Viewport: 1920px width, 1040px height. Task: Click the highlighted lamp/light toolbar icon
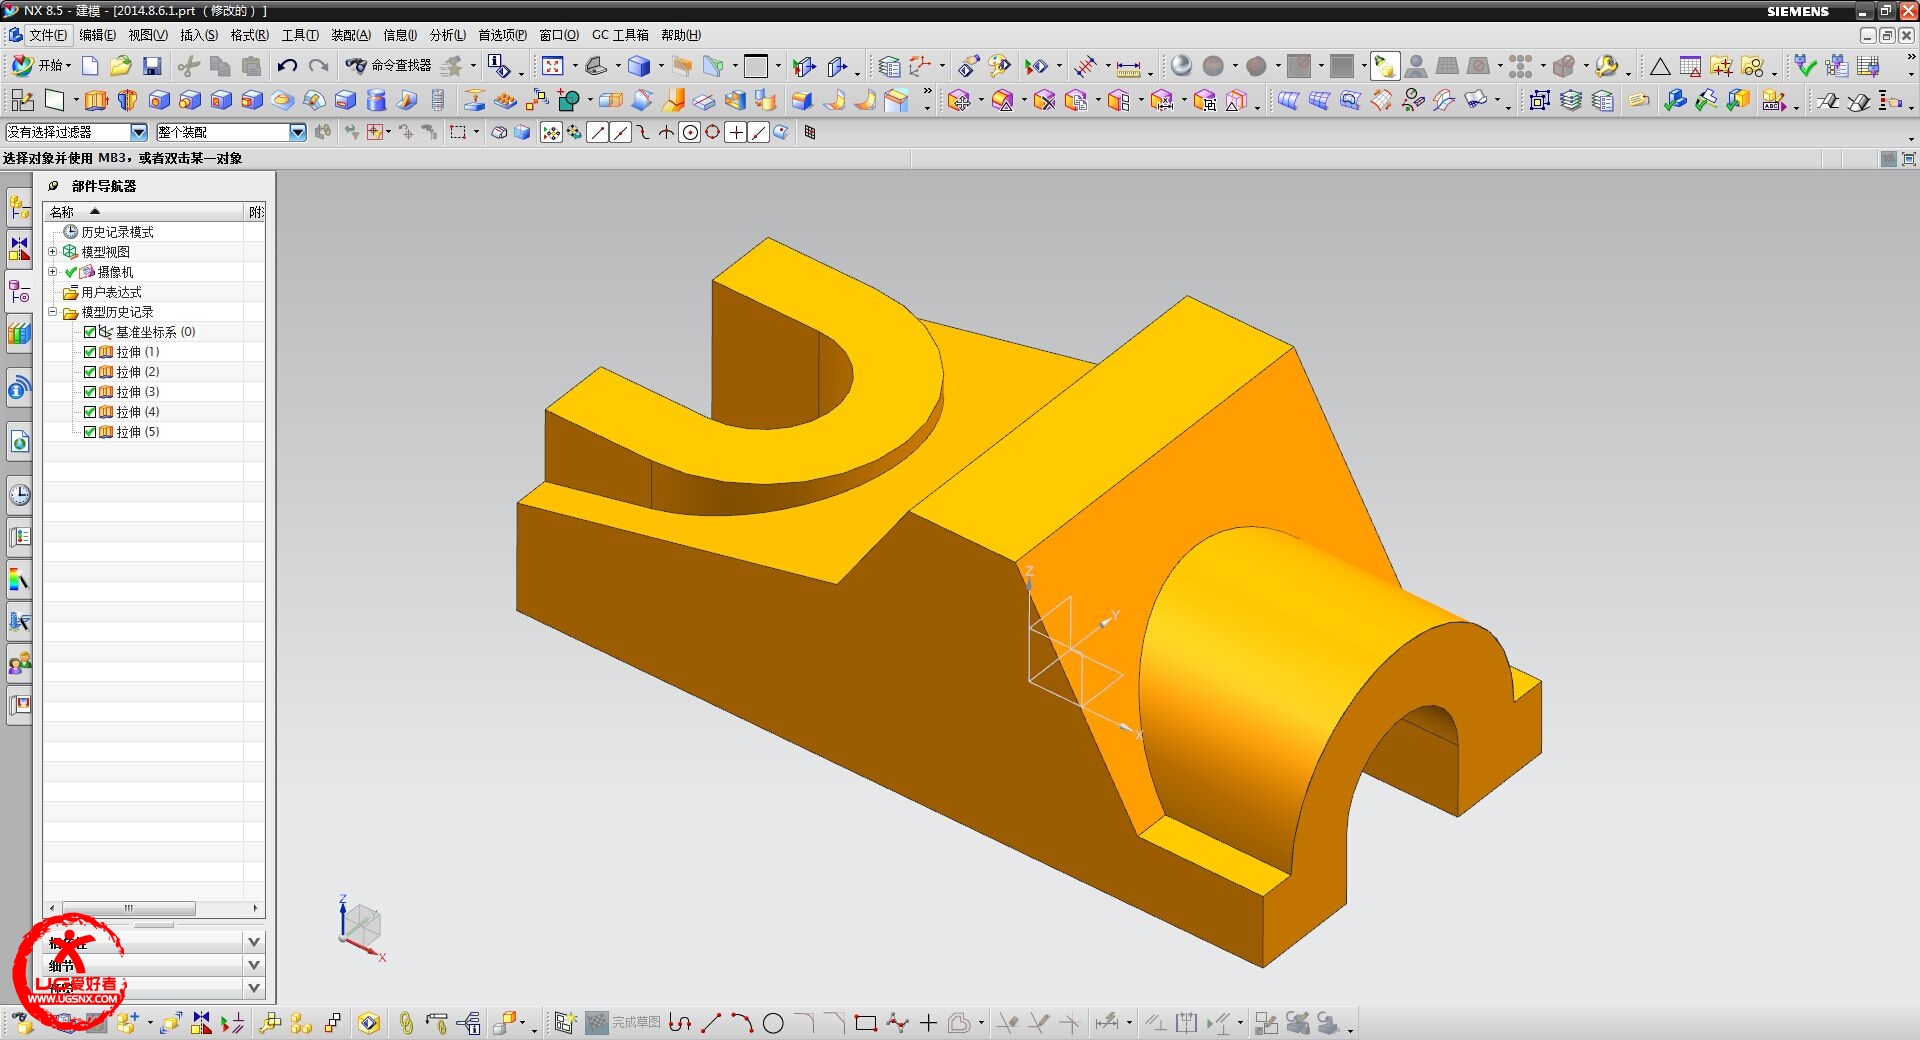point(1384,66)
